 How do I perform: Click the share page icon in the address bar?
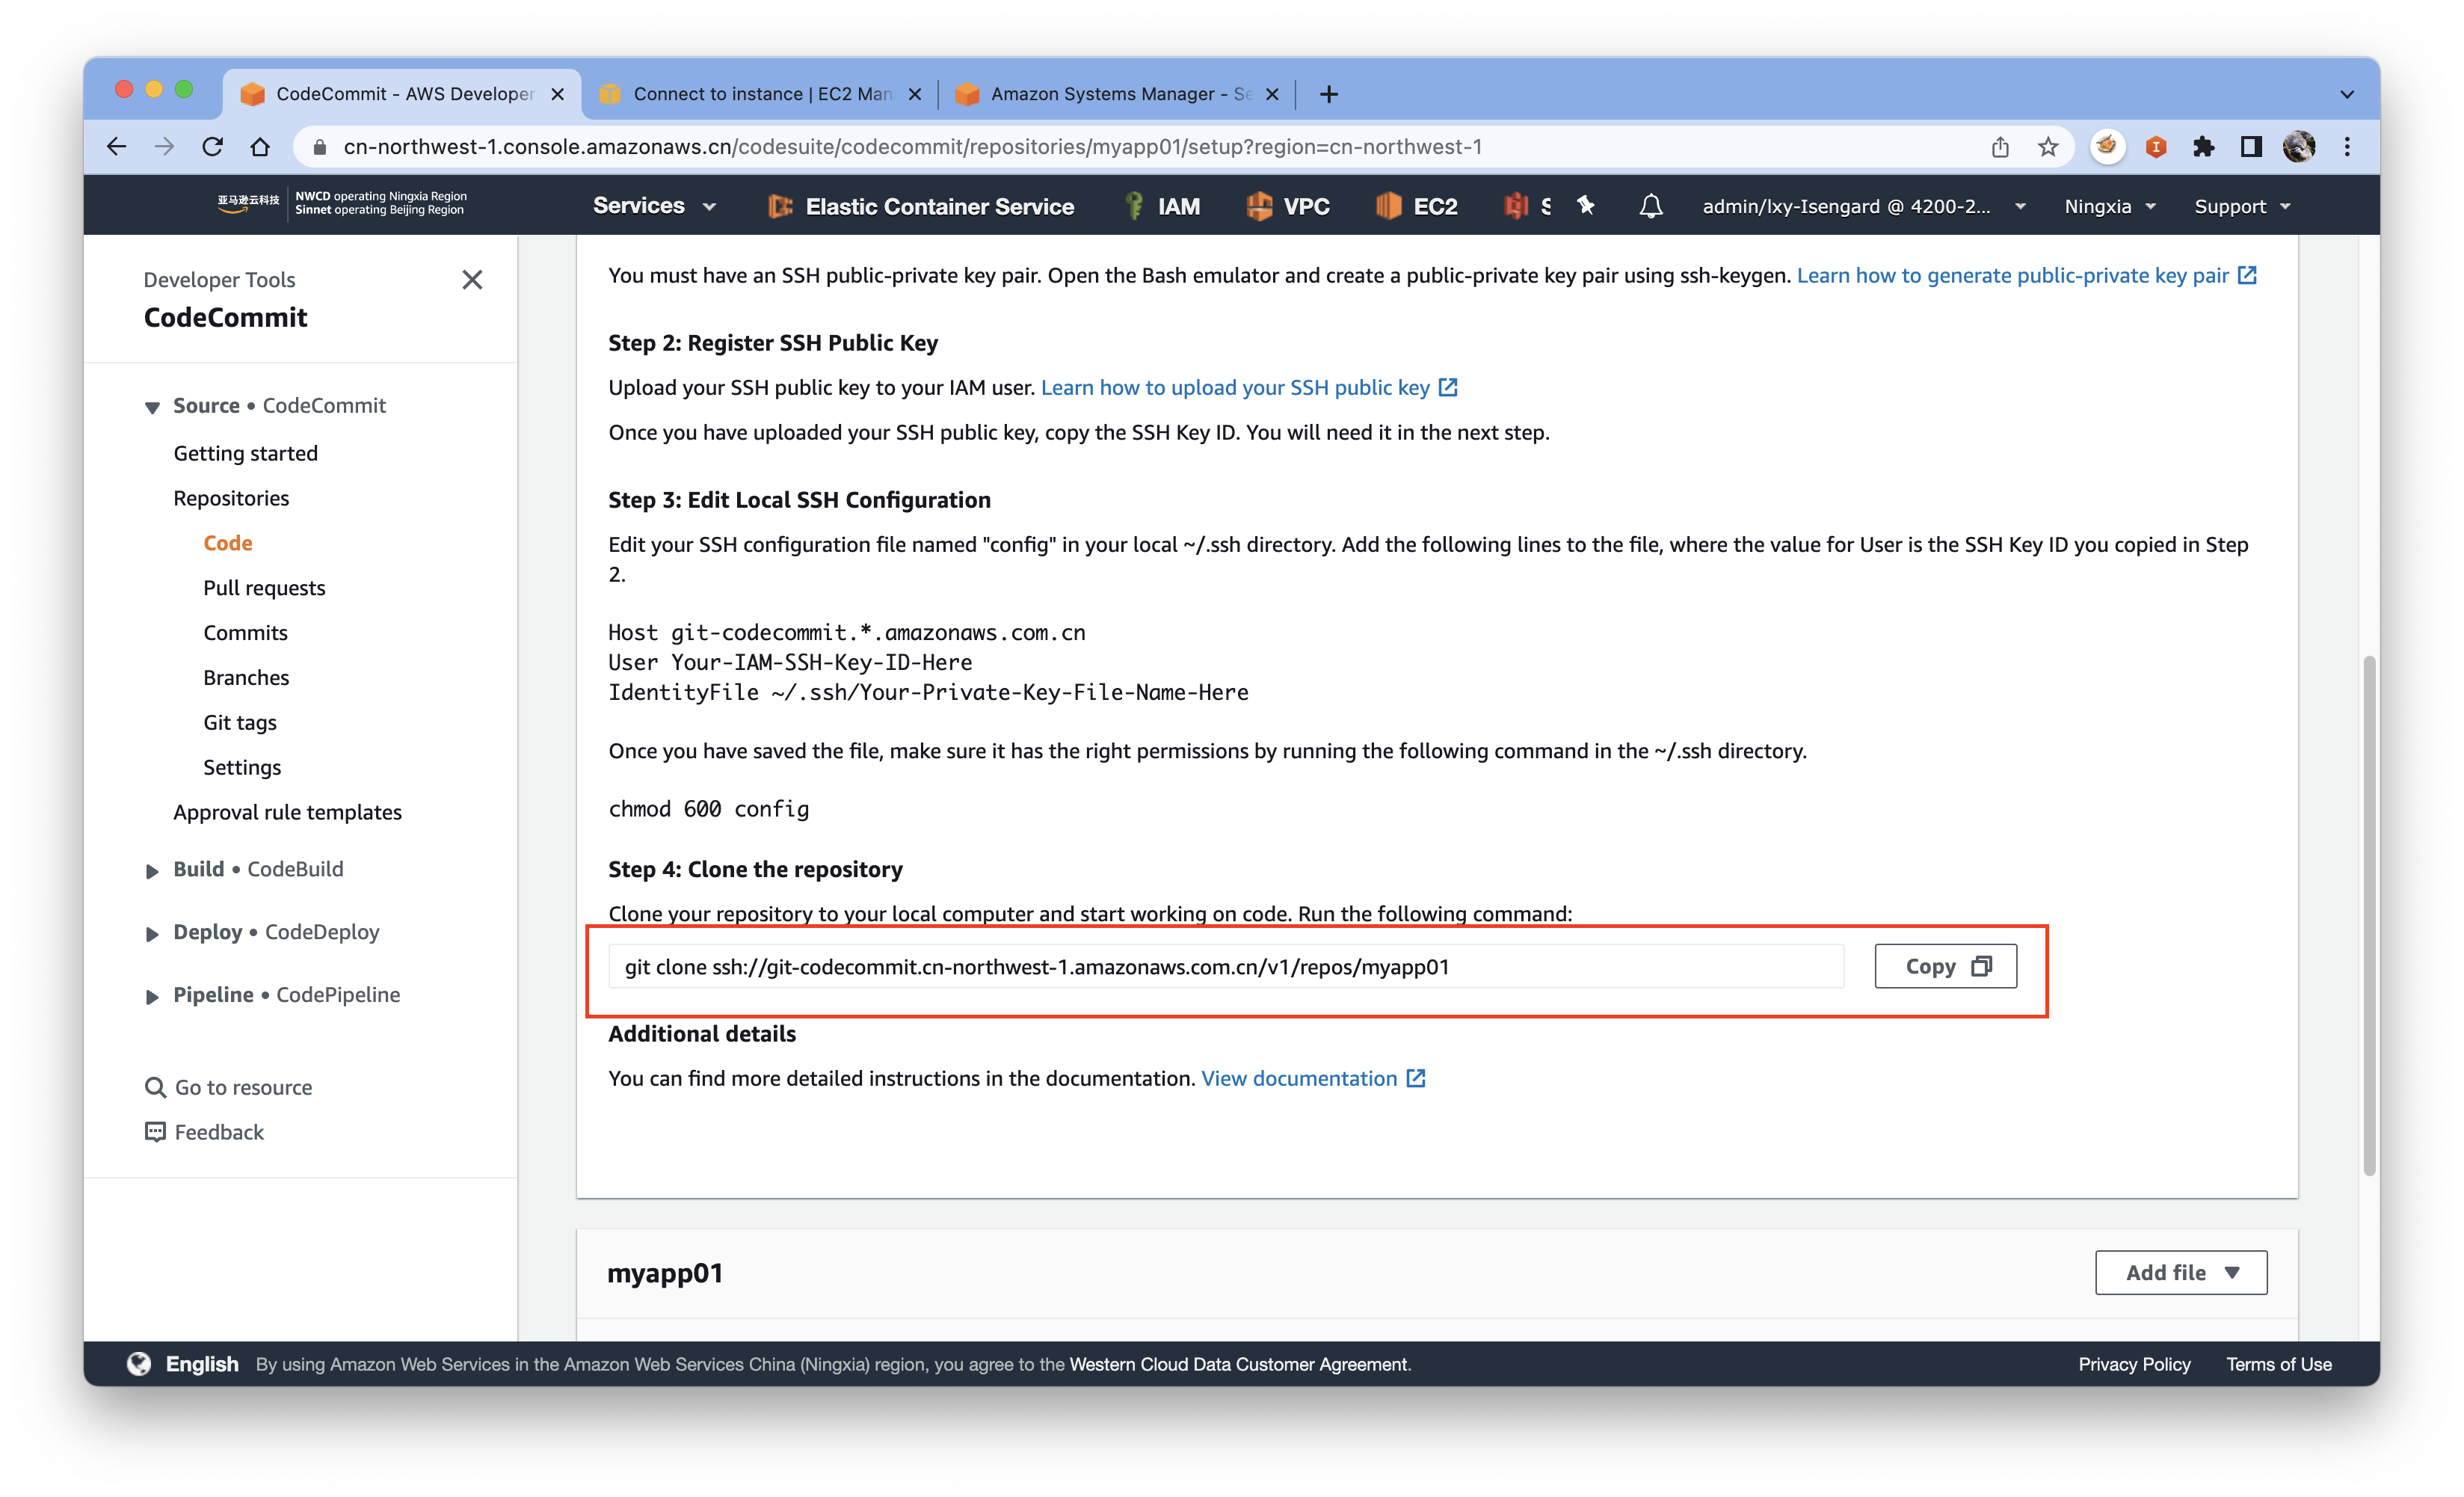(2000, 147)
